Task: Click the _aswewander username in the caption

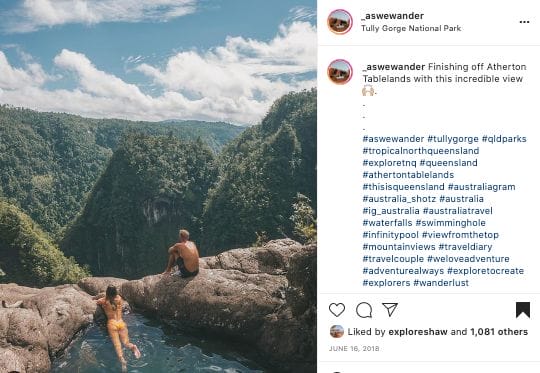Action: click(x=394, y=67)
